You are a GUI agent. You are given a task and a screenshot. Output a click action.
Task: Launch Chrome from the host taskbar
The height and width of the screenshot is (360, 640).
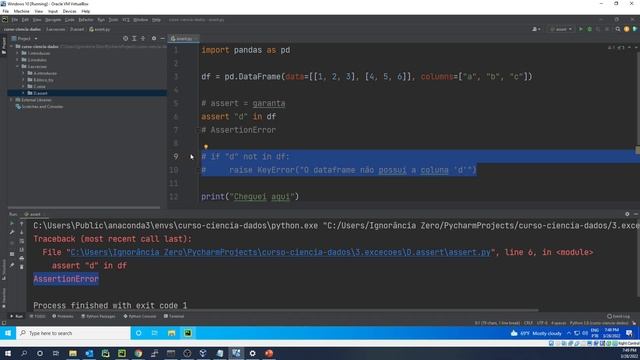point(138,353)
